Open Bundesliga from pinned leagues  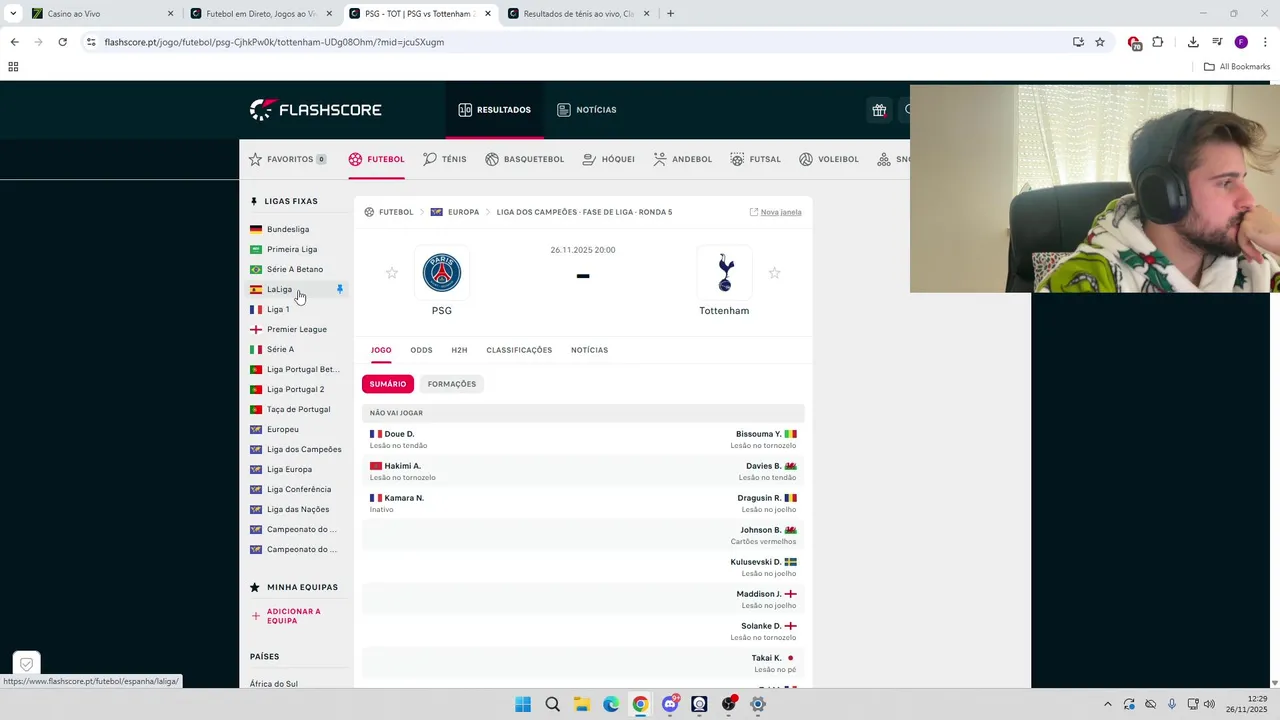(288, 229)
